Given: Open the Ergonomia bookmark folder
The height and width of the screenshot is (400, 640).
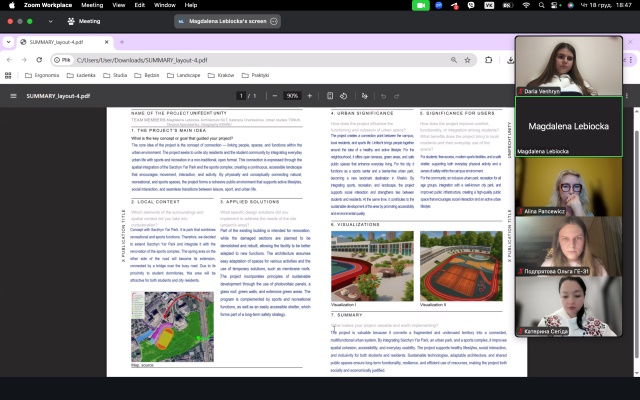Looking at the screenshot, I should coord(42,75).
